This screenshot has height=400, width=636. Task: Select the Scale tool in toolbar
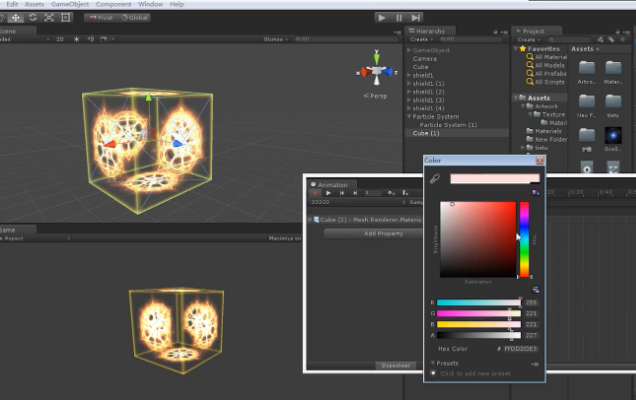(x=50, y=17)
